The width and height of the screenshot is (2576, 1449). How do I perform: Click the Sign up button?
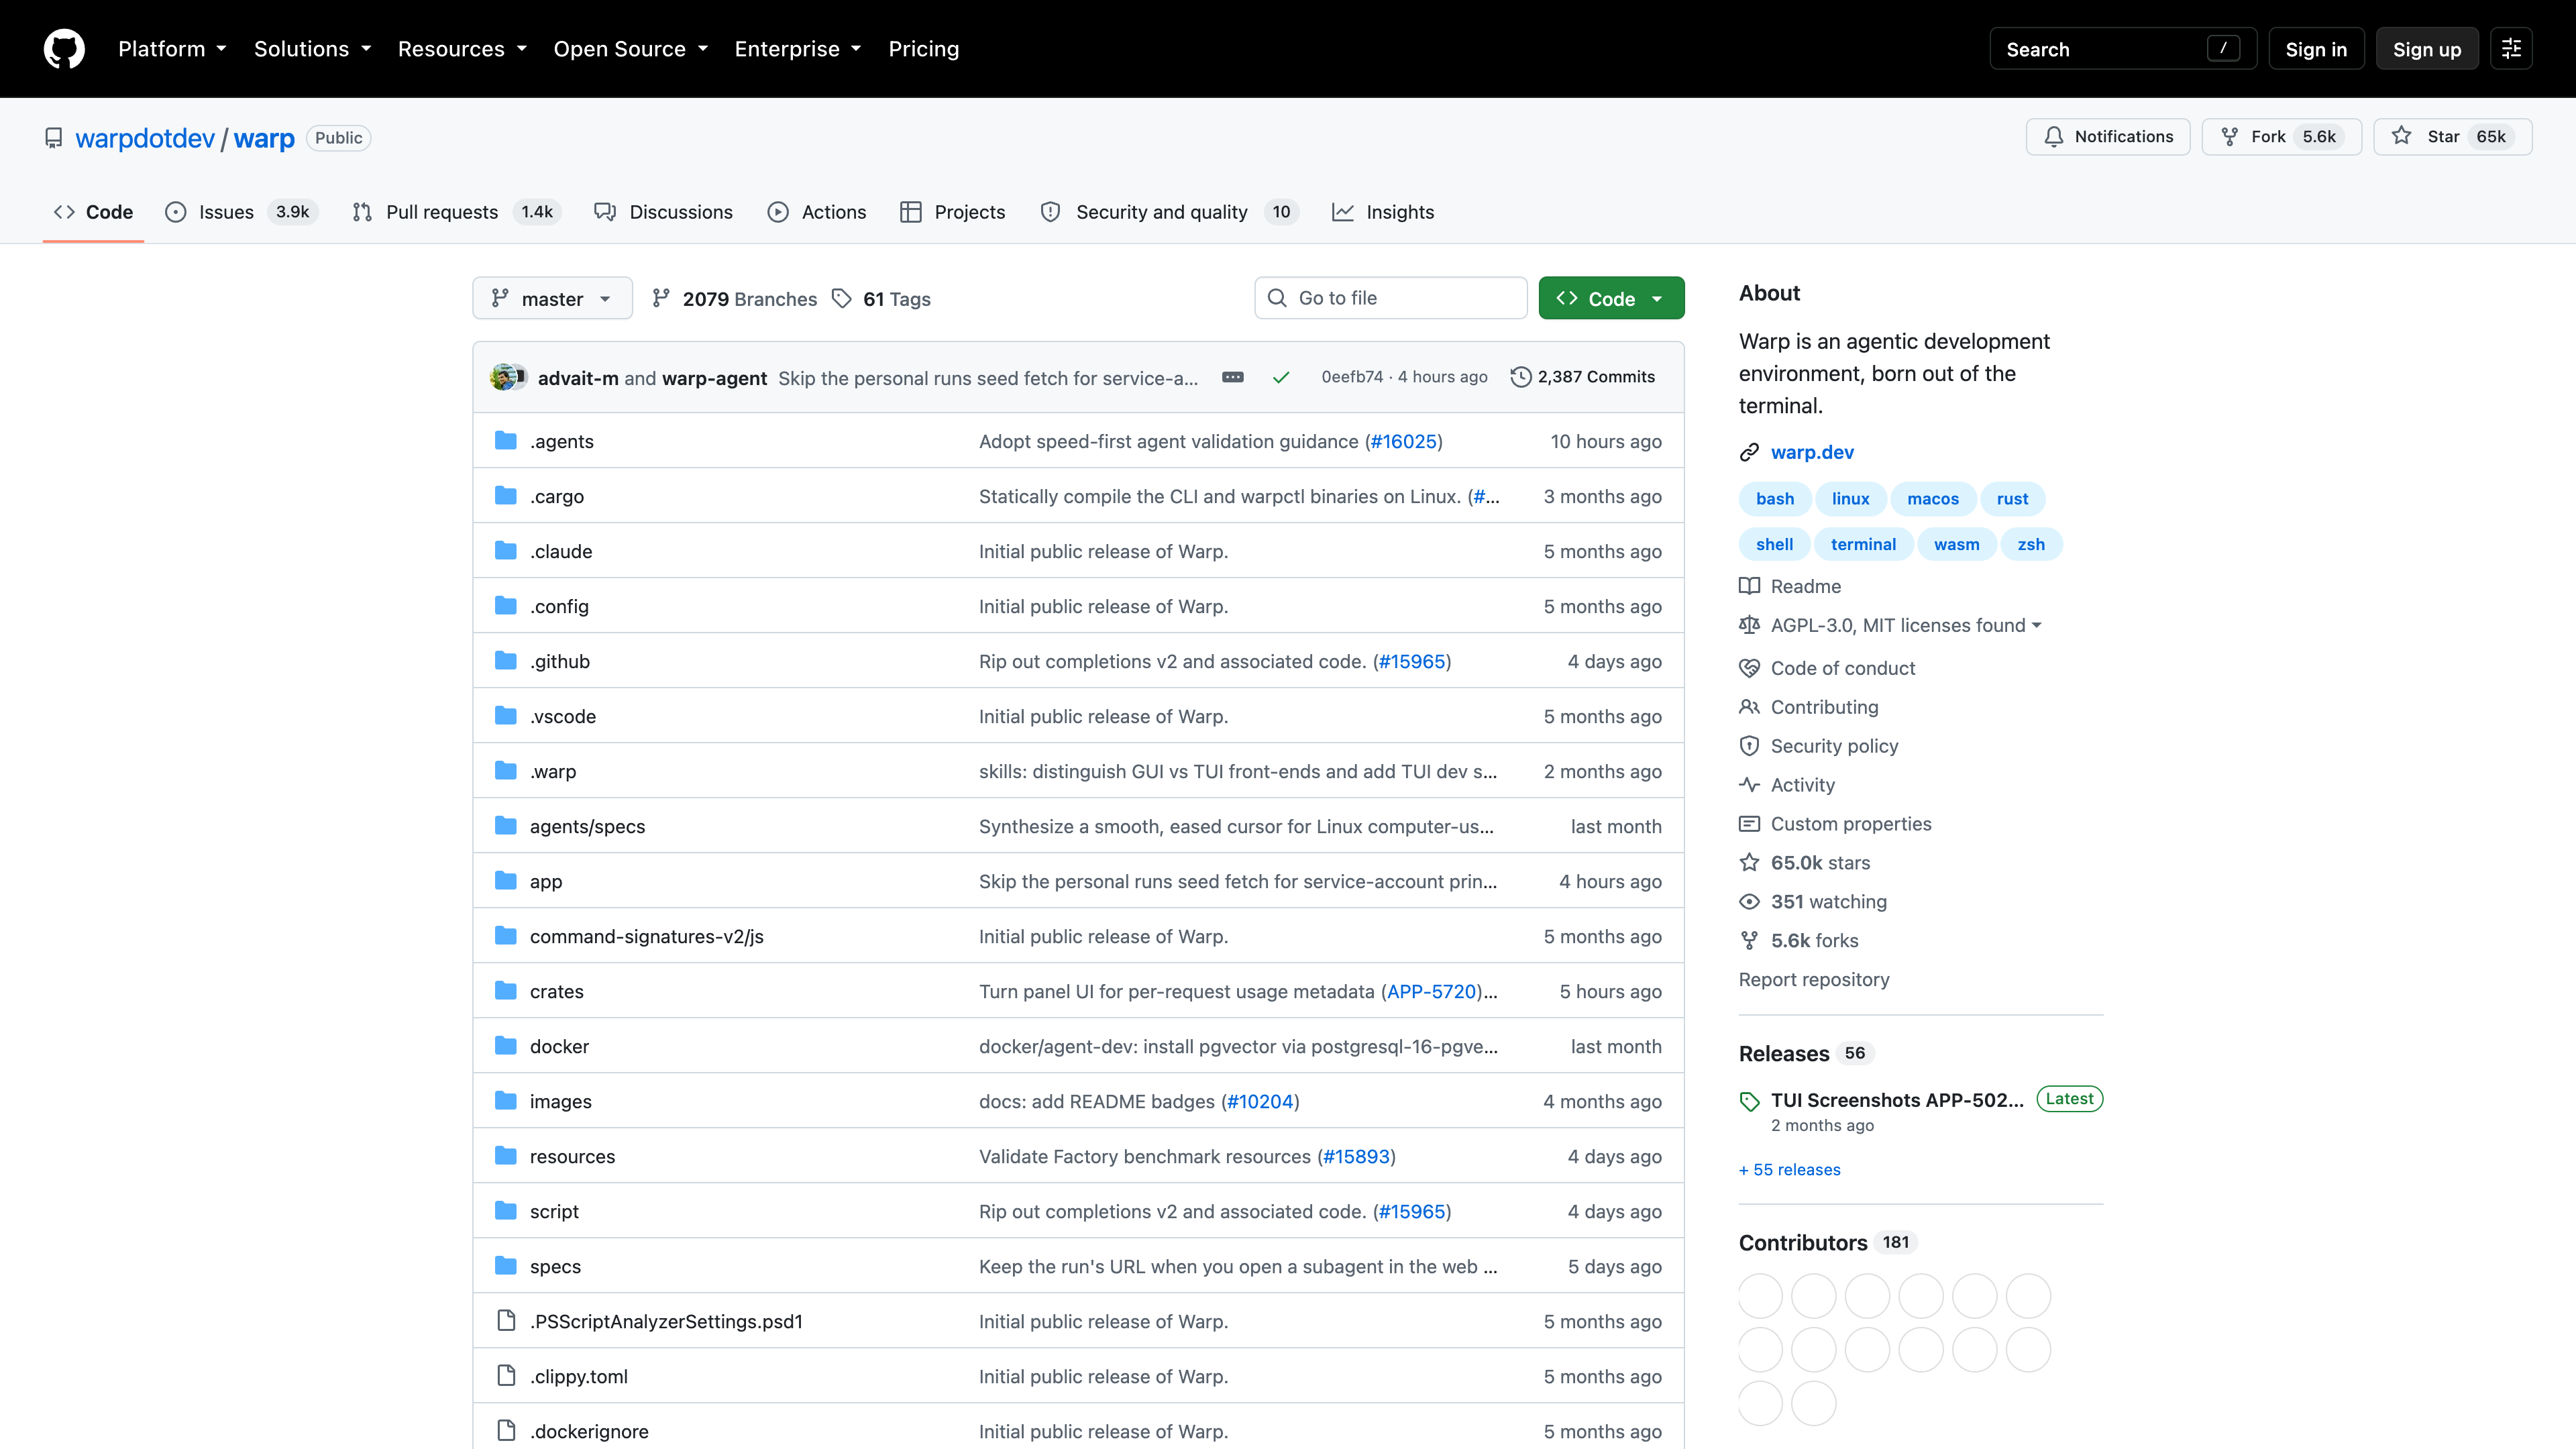coord(2427,49)
